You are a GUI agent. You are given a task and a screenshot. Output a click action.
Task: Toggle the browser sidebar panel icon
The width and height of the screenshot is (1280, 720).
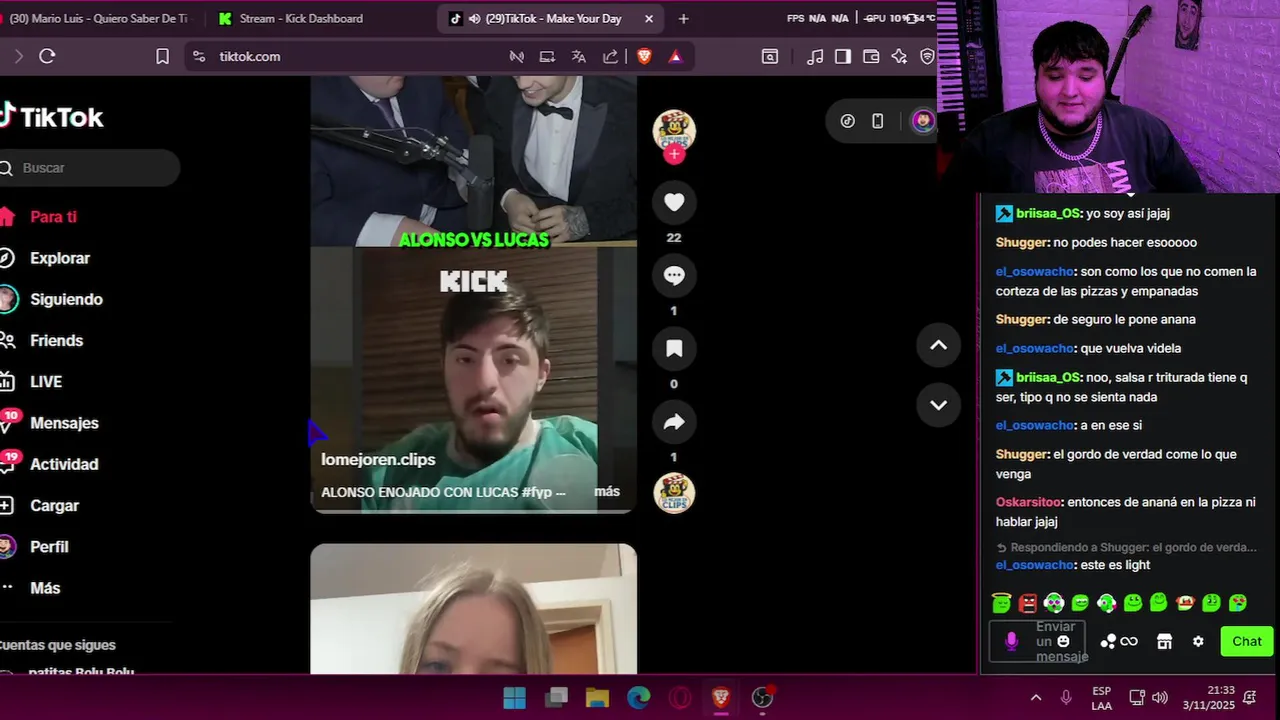coord(843,57)
